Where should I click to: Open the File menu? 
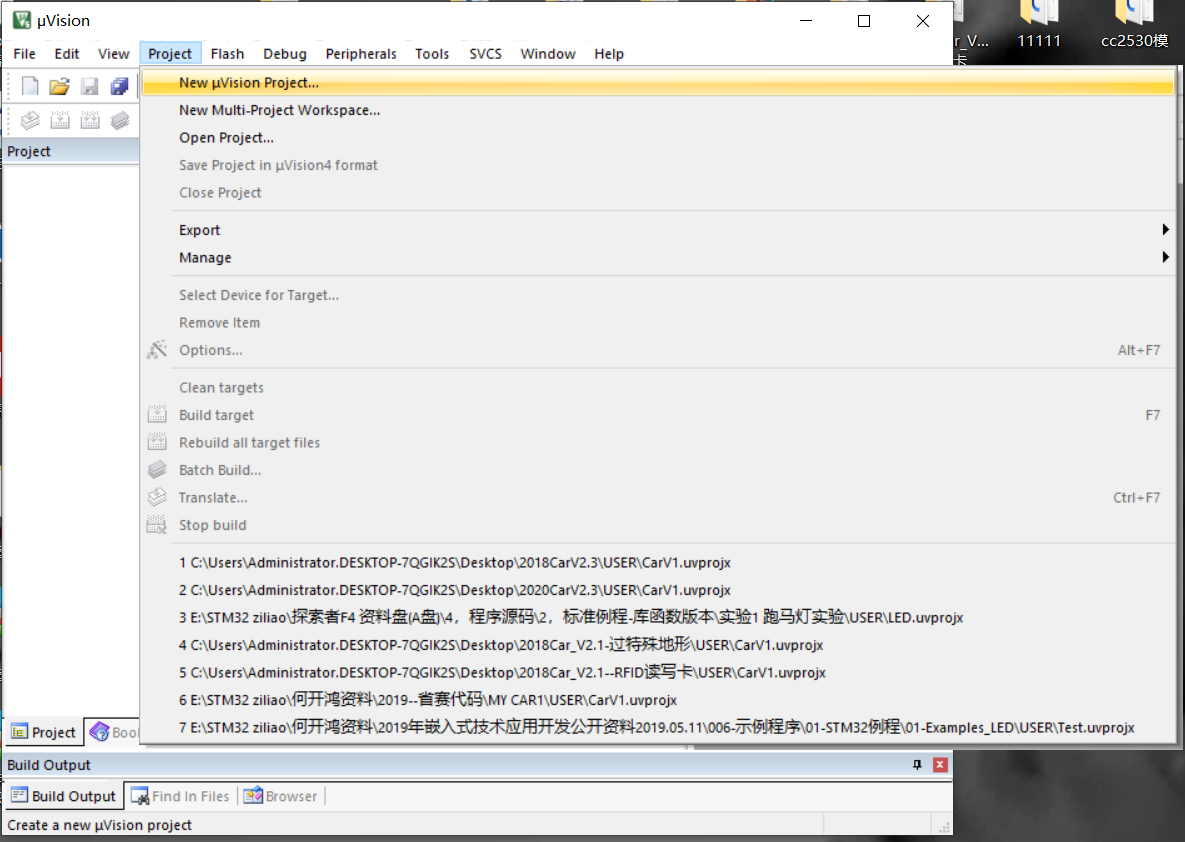(24, 54)
